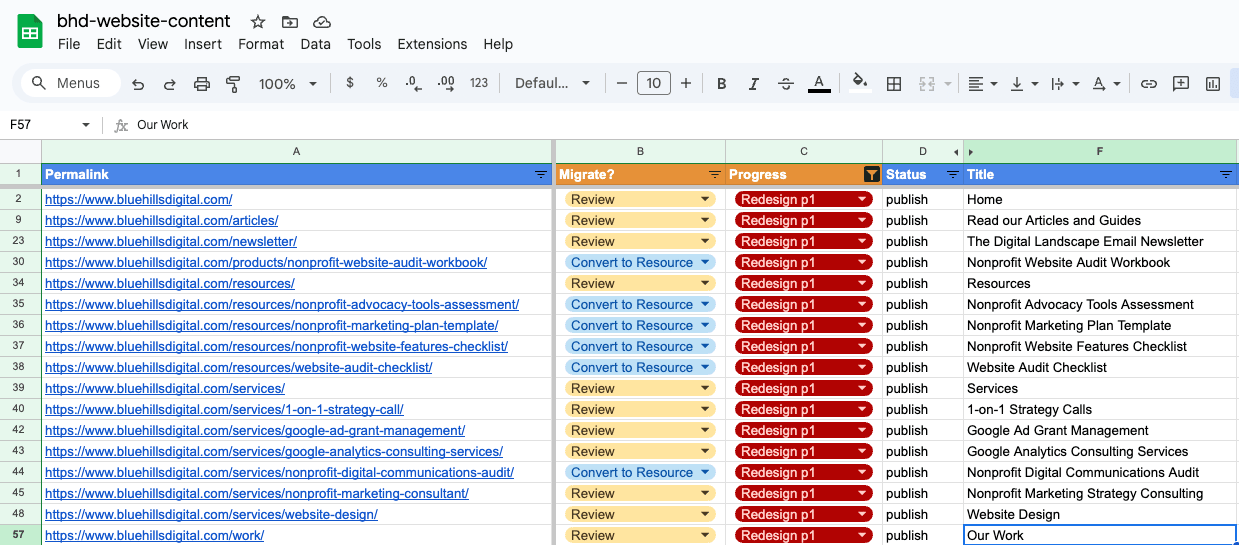This screenshot has width=1239, height=545.
Task: Toggle strikethrough formatting
Action: (x=786, y=84)
